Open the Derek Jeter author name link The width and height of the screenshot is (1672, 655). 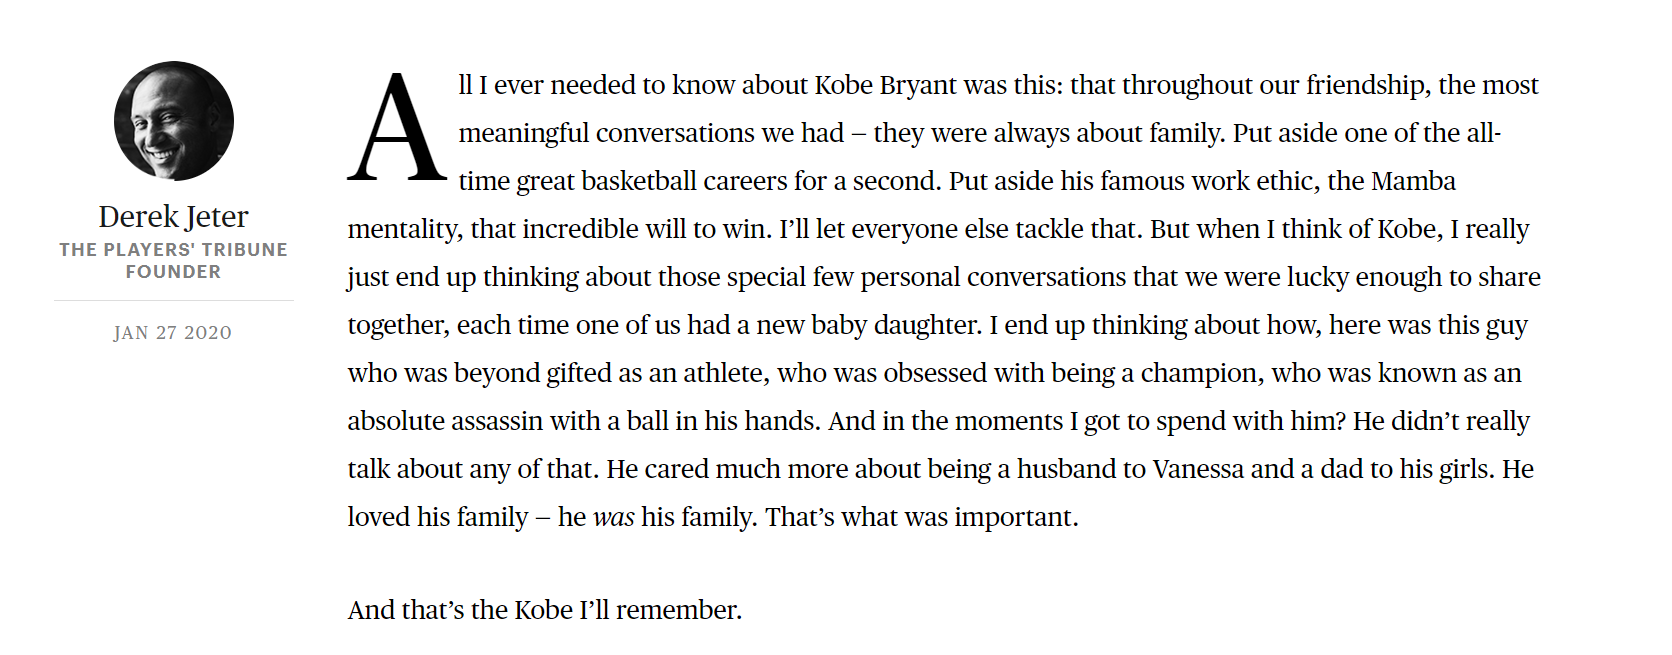173,216
